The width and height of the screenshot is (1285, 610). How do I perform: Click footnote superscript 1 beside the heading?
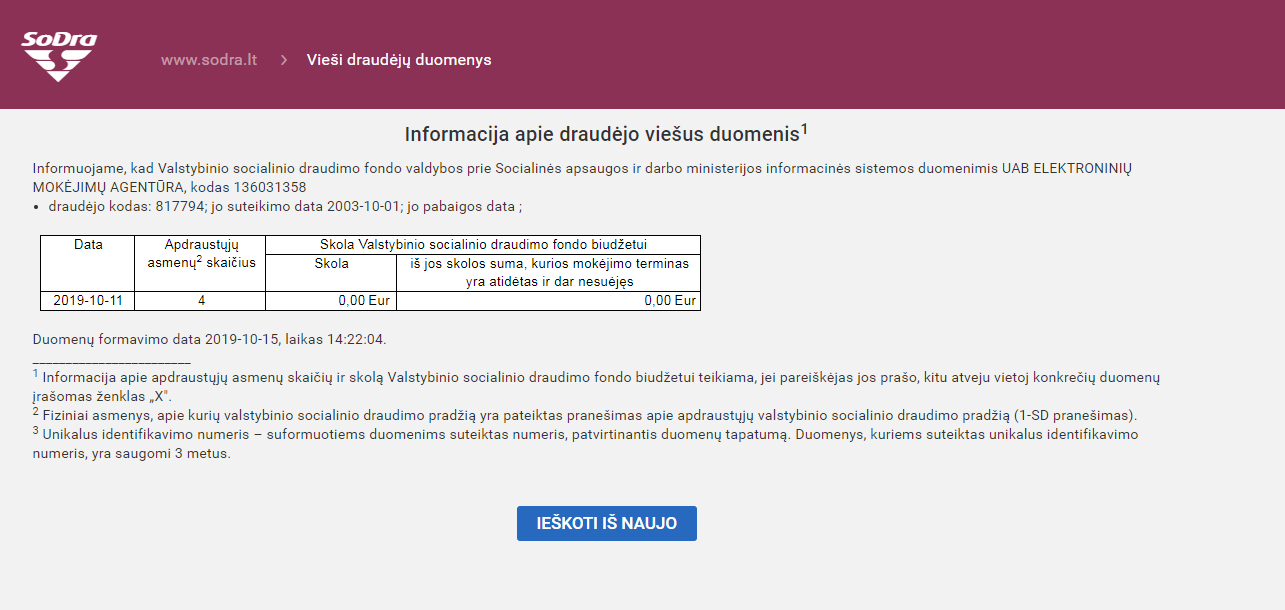[x=805, y=129]
